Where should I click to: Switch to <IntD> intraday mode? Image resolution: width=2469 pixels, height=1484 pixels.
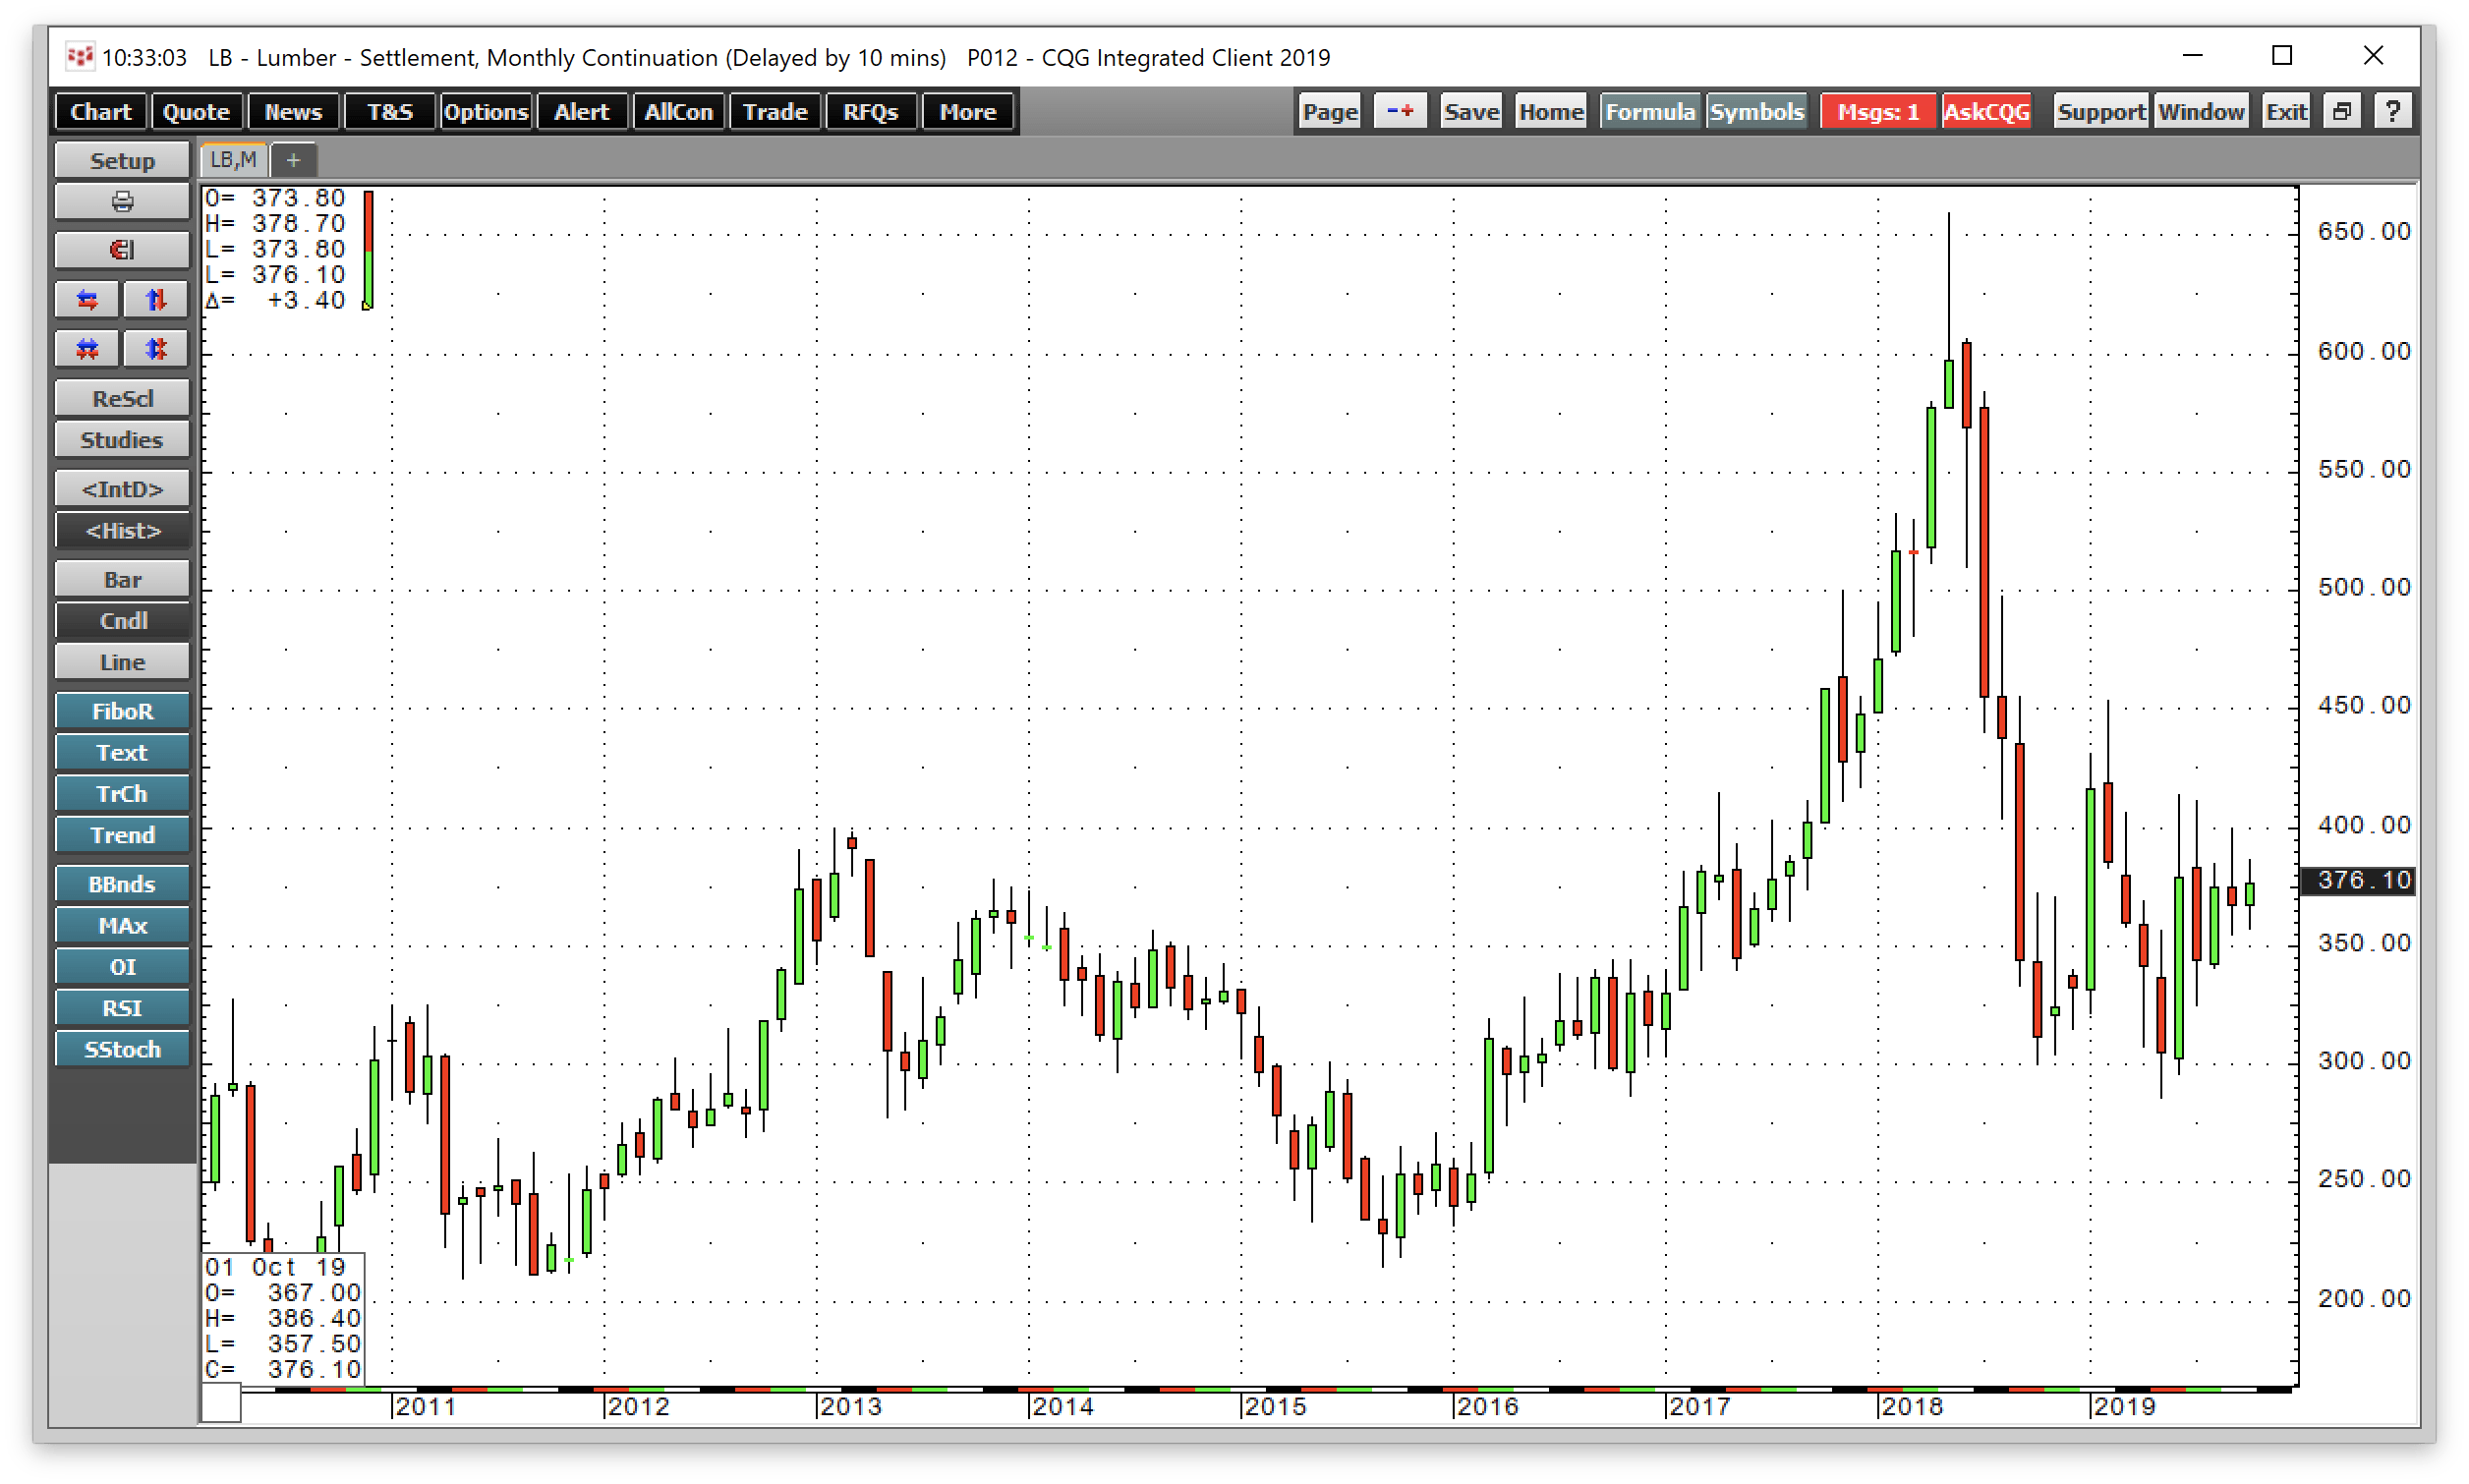(x=122, y=489)
